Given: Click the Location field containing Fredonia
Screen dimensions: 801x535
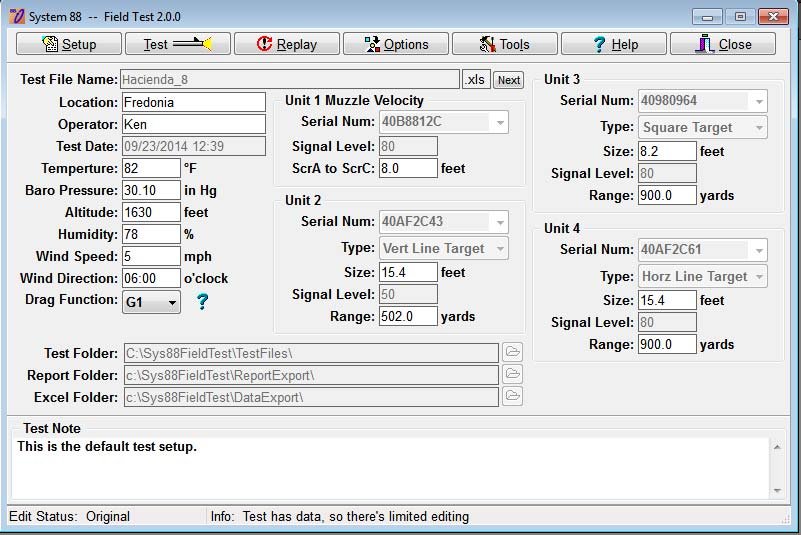Looking at the screenshot, I should pos(193,102).
